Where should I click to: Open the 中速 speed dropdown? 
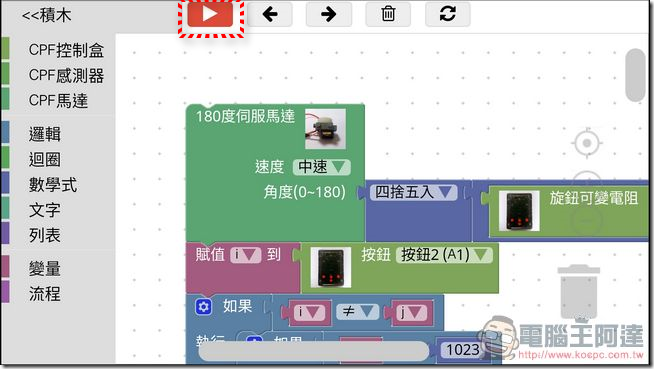(x=322, y=167)
